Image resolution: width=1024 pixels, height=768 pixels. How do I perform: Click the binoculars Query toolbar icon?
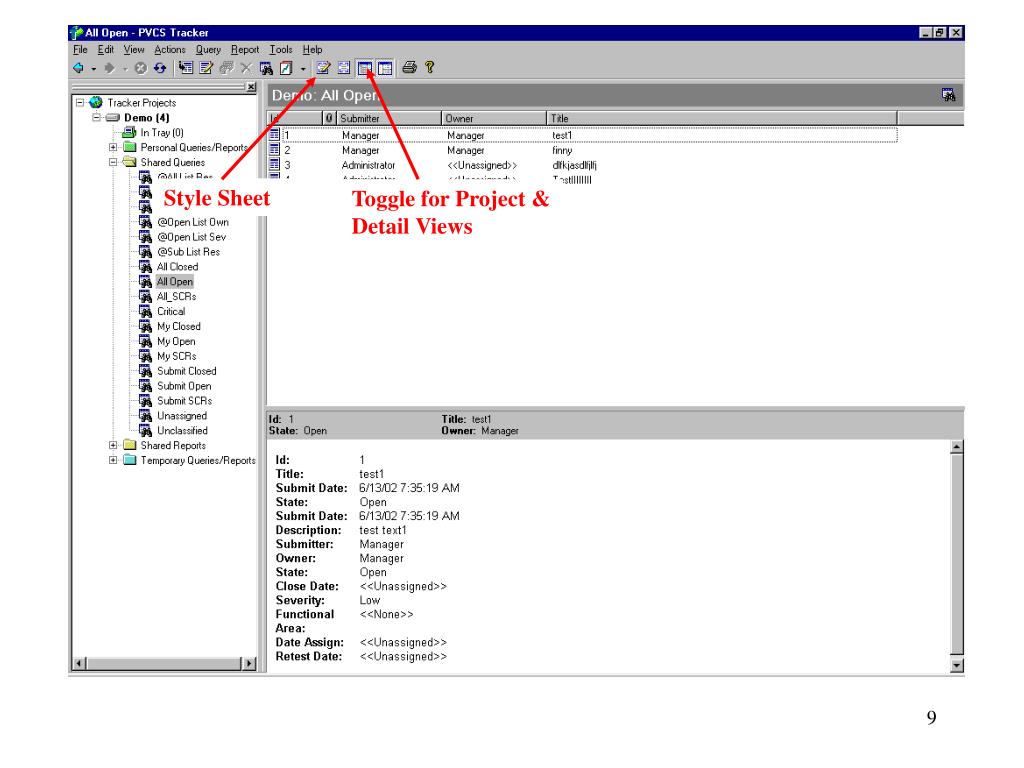point(266,68)
